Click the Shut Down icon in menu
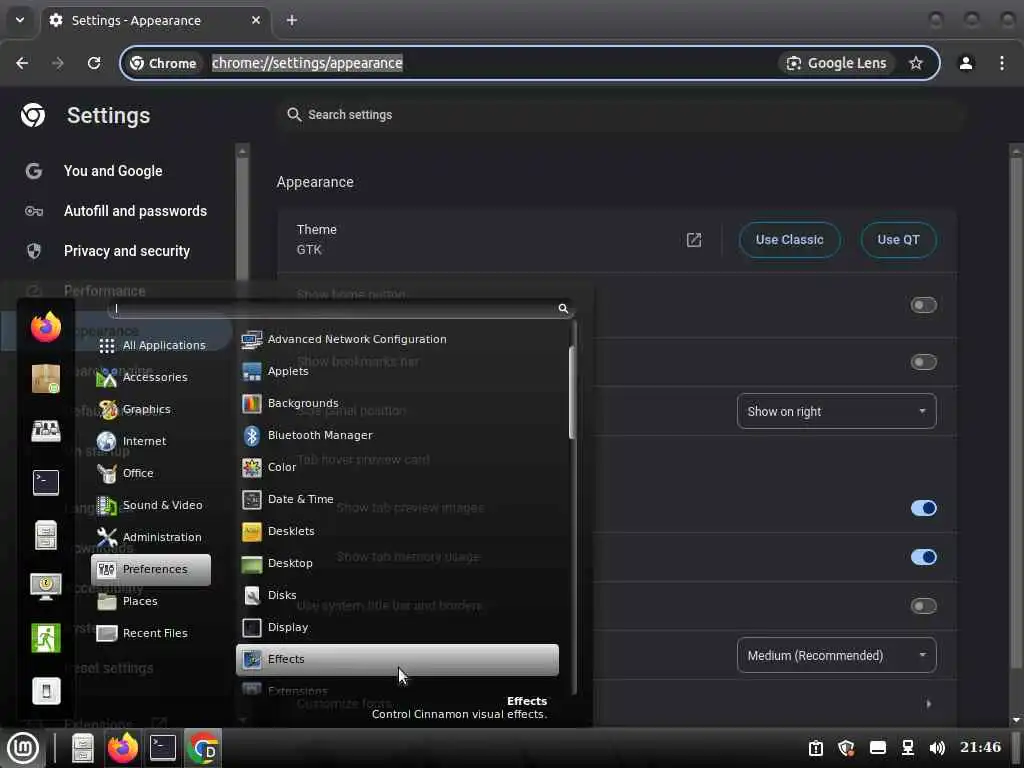The width and height of the screenshot is (1024, 768). click(x=46, y=691)
